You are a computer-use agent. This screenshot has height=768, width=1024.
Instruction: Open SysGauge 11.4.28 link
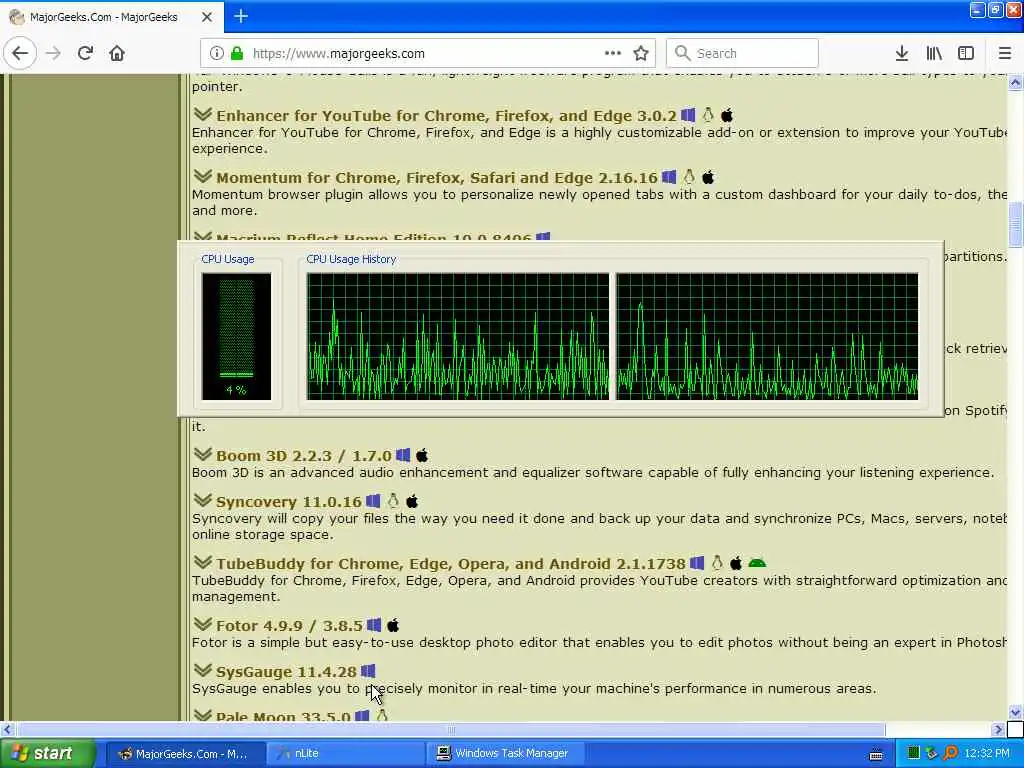286,672
